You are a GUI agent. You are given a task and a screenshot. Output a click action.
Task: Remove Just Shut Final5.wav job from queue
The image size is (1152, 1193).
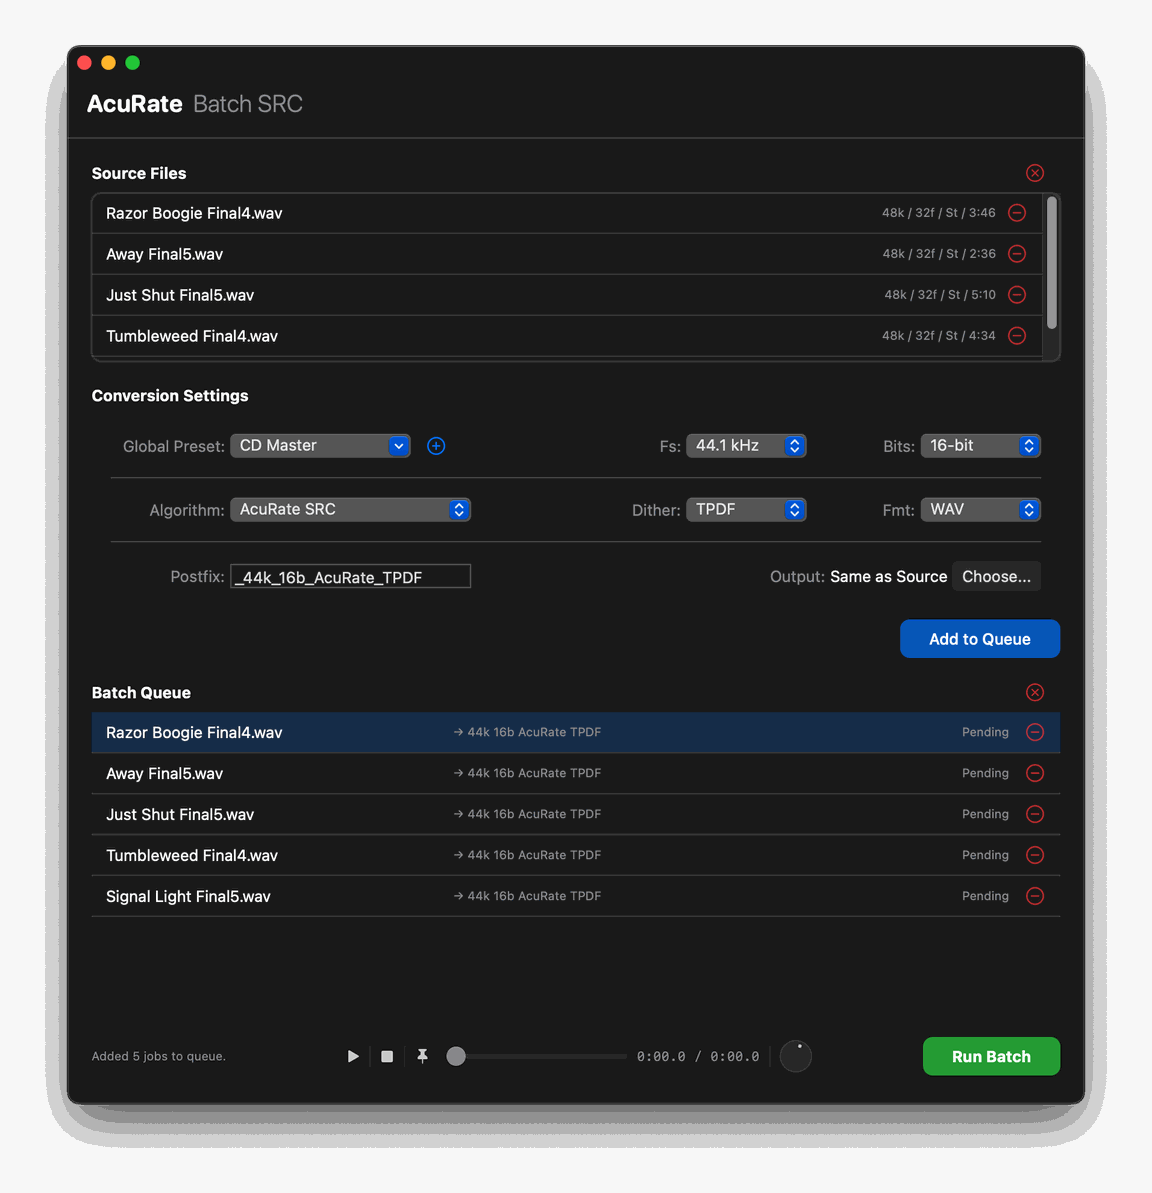point(1035,814)
